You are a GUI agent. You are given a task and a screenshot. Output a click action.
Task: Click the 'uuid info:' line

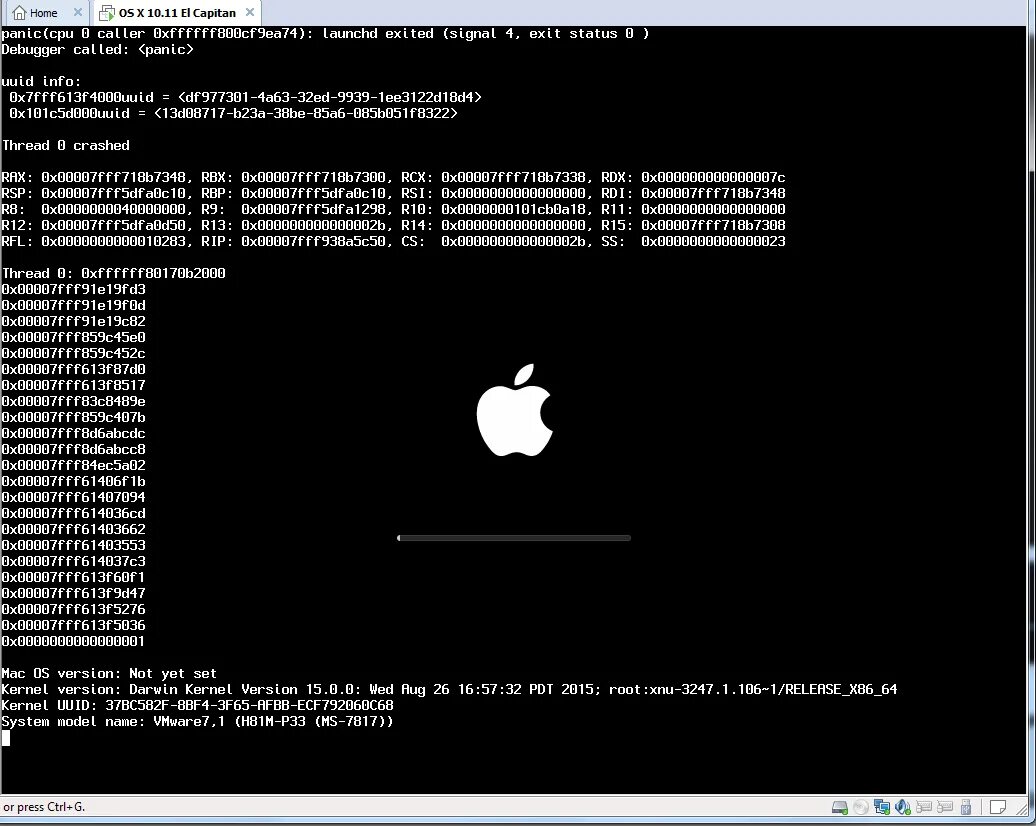(x=41, y=81)
